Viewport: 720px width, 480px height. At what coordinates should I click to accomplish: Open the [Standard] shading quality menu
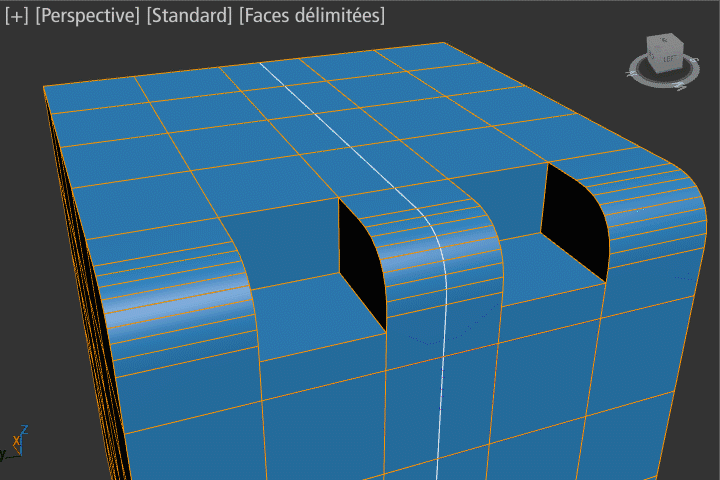pos(189,16)
